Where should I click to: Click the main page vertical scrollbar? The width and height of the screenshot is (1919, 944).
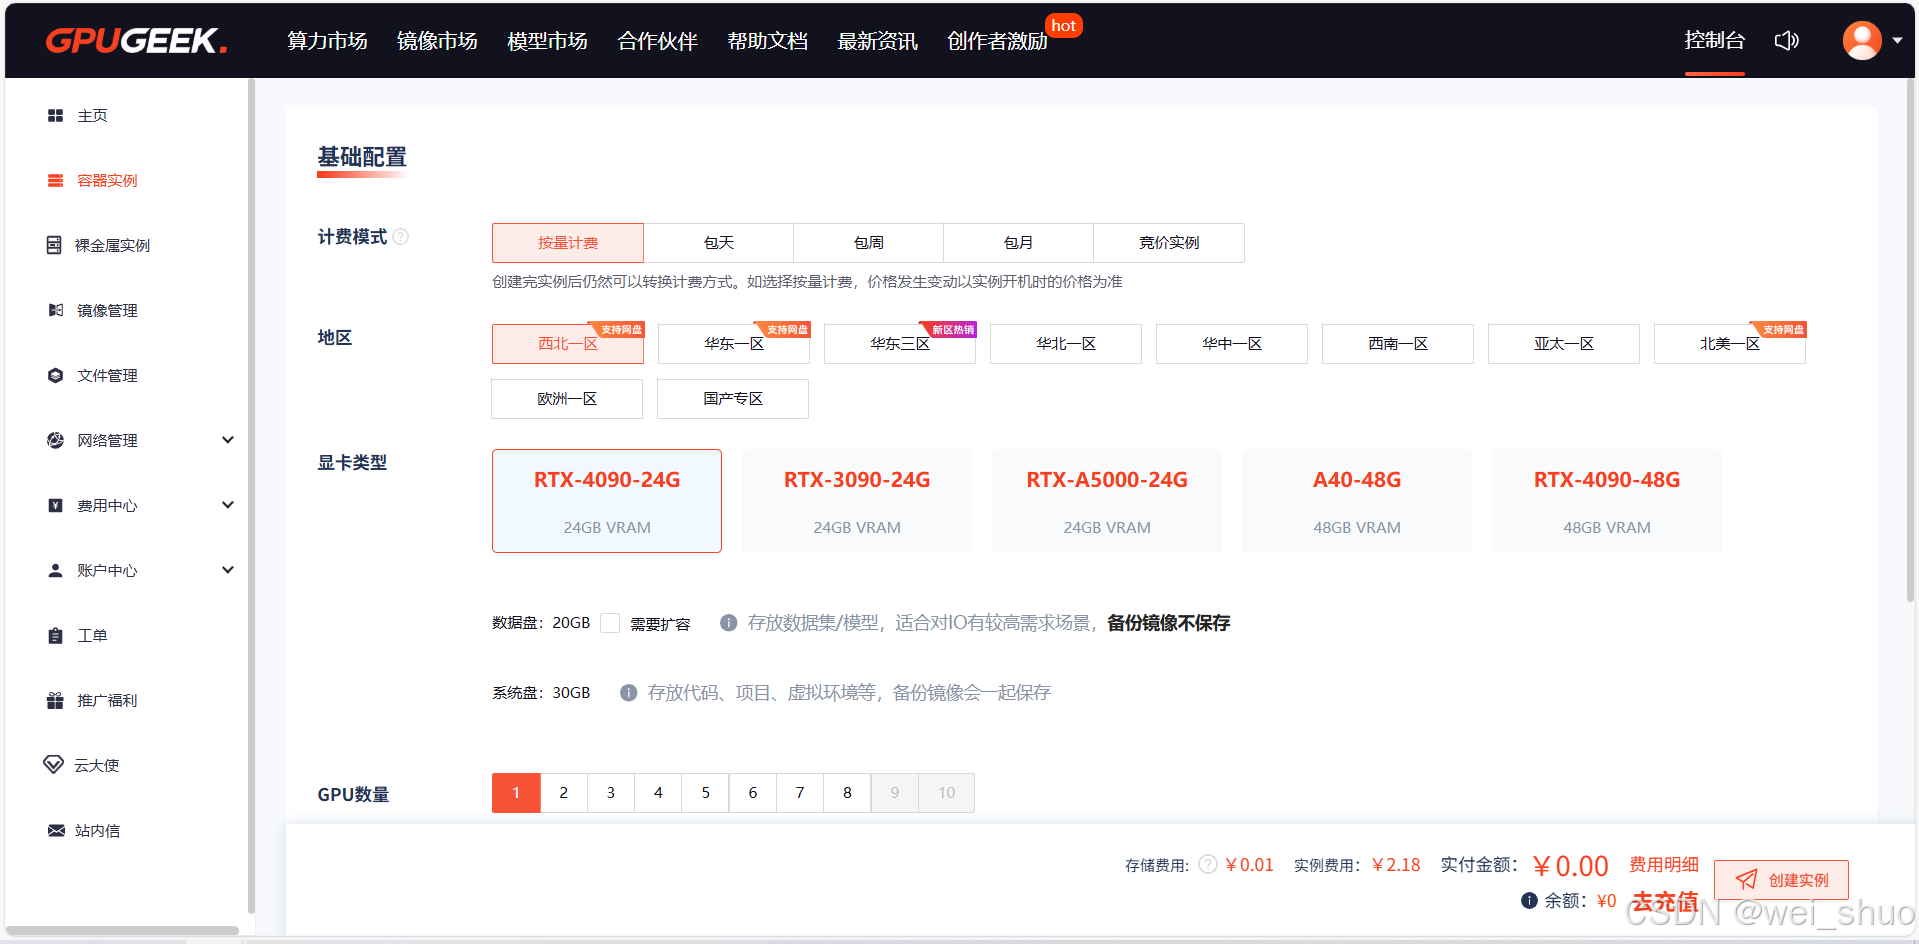1911,340
